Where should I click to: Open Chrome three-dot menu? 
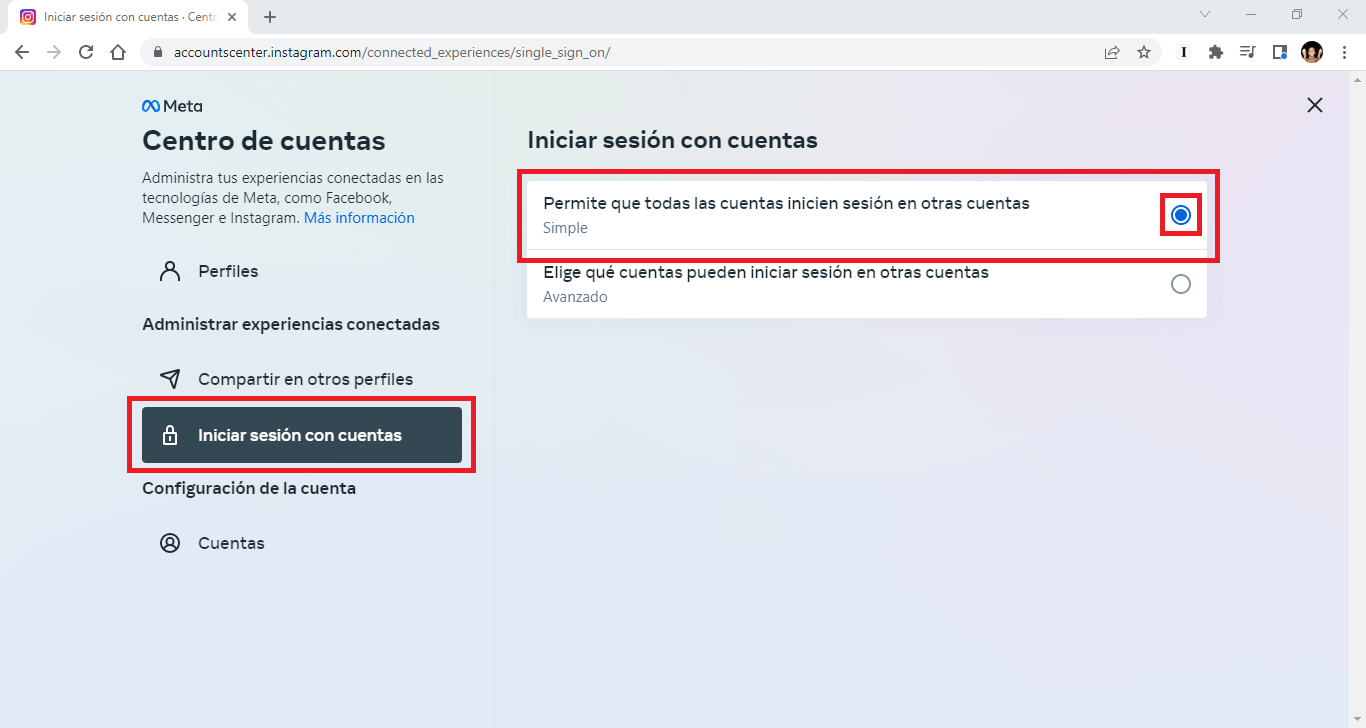pos(1344,52)
